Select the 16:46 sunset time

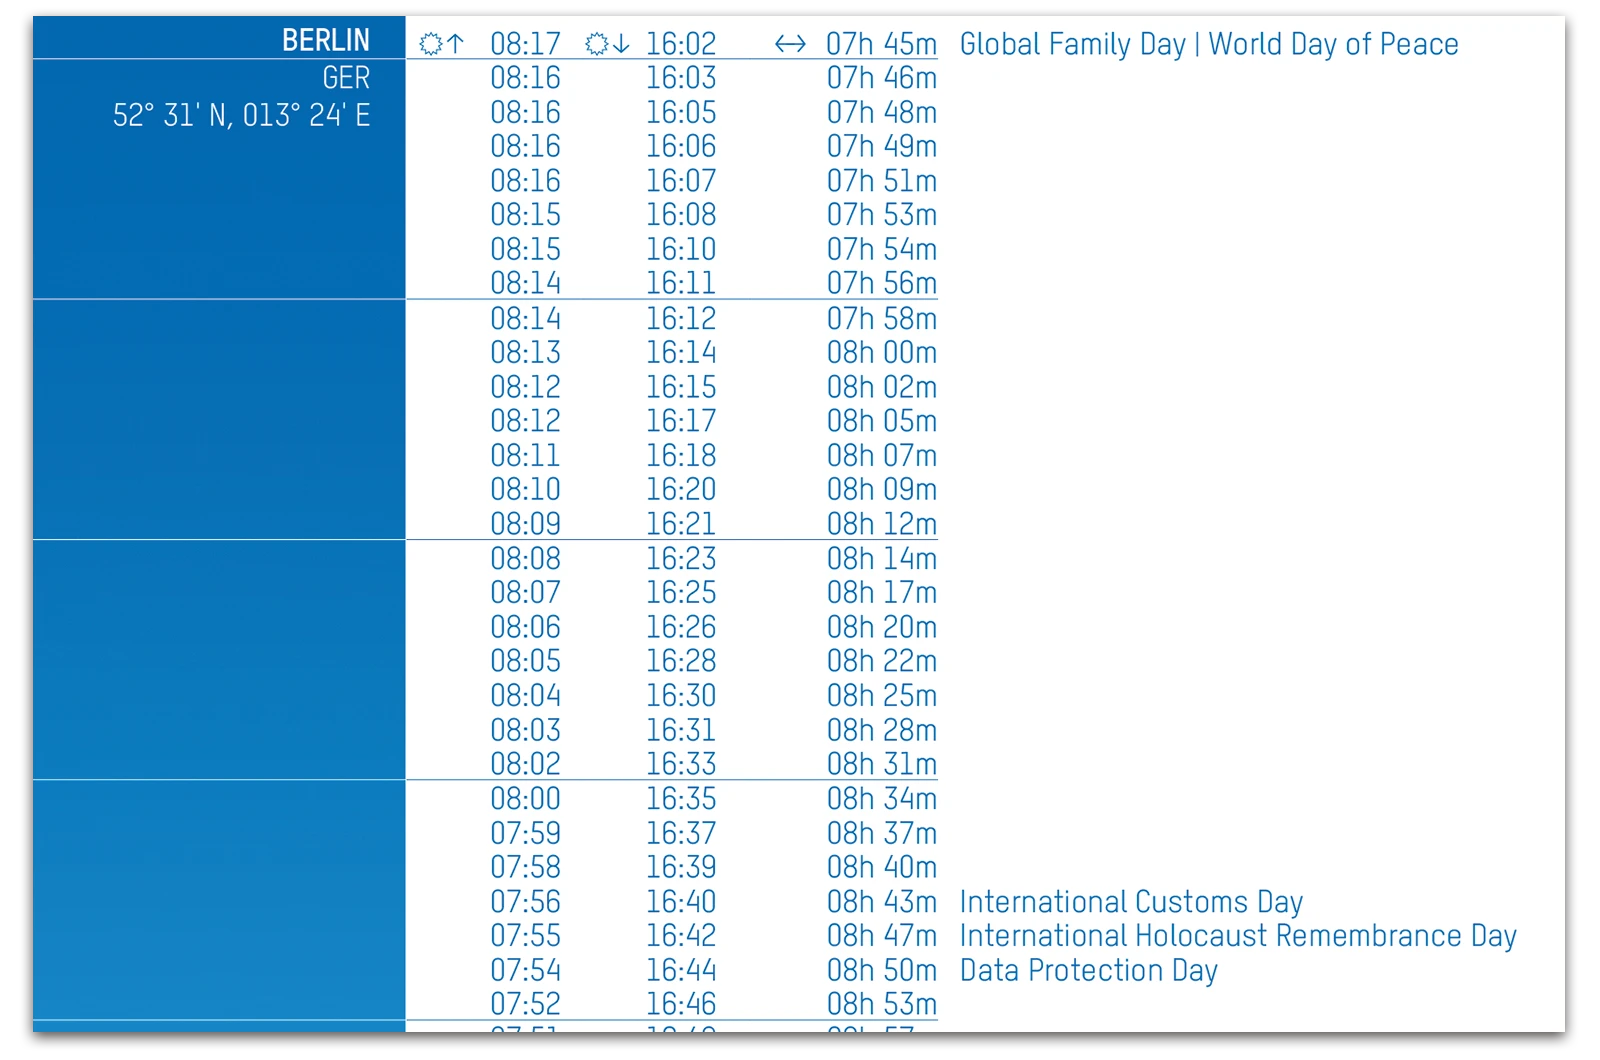[x=681, y=1004]
